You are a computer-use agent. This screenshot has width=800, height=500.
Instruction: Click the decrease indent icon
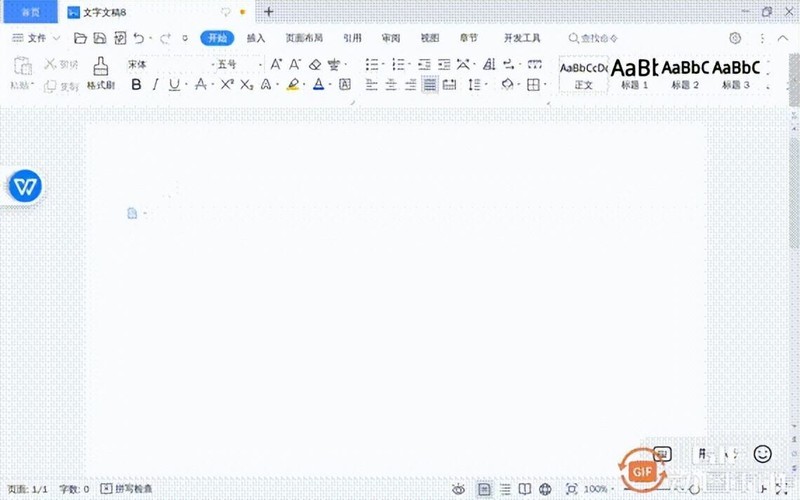coord(424,64)
